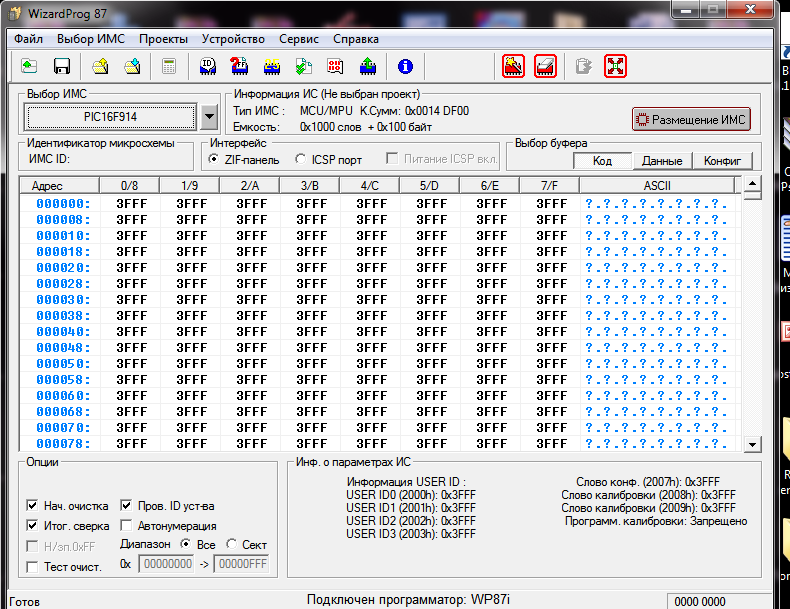Open the Выбор ИМС menu
This screenshot has width=790, height=609.
[91, 39]
